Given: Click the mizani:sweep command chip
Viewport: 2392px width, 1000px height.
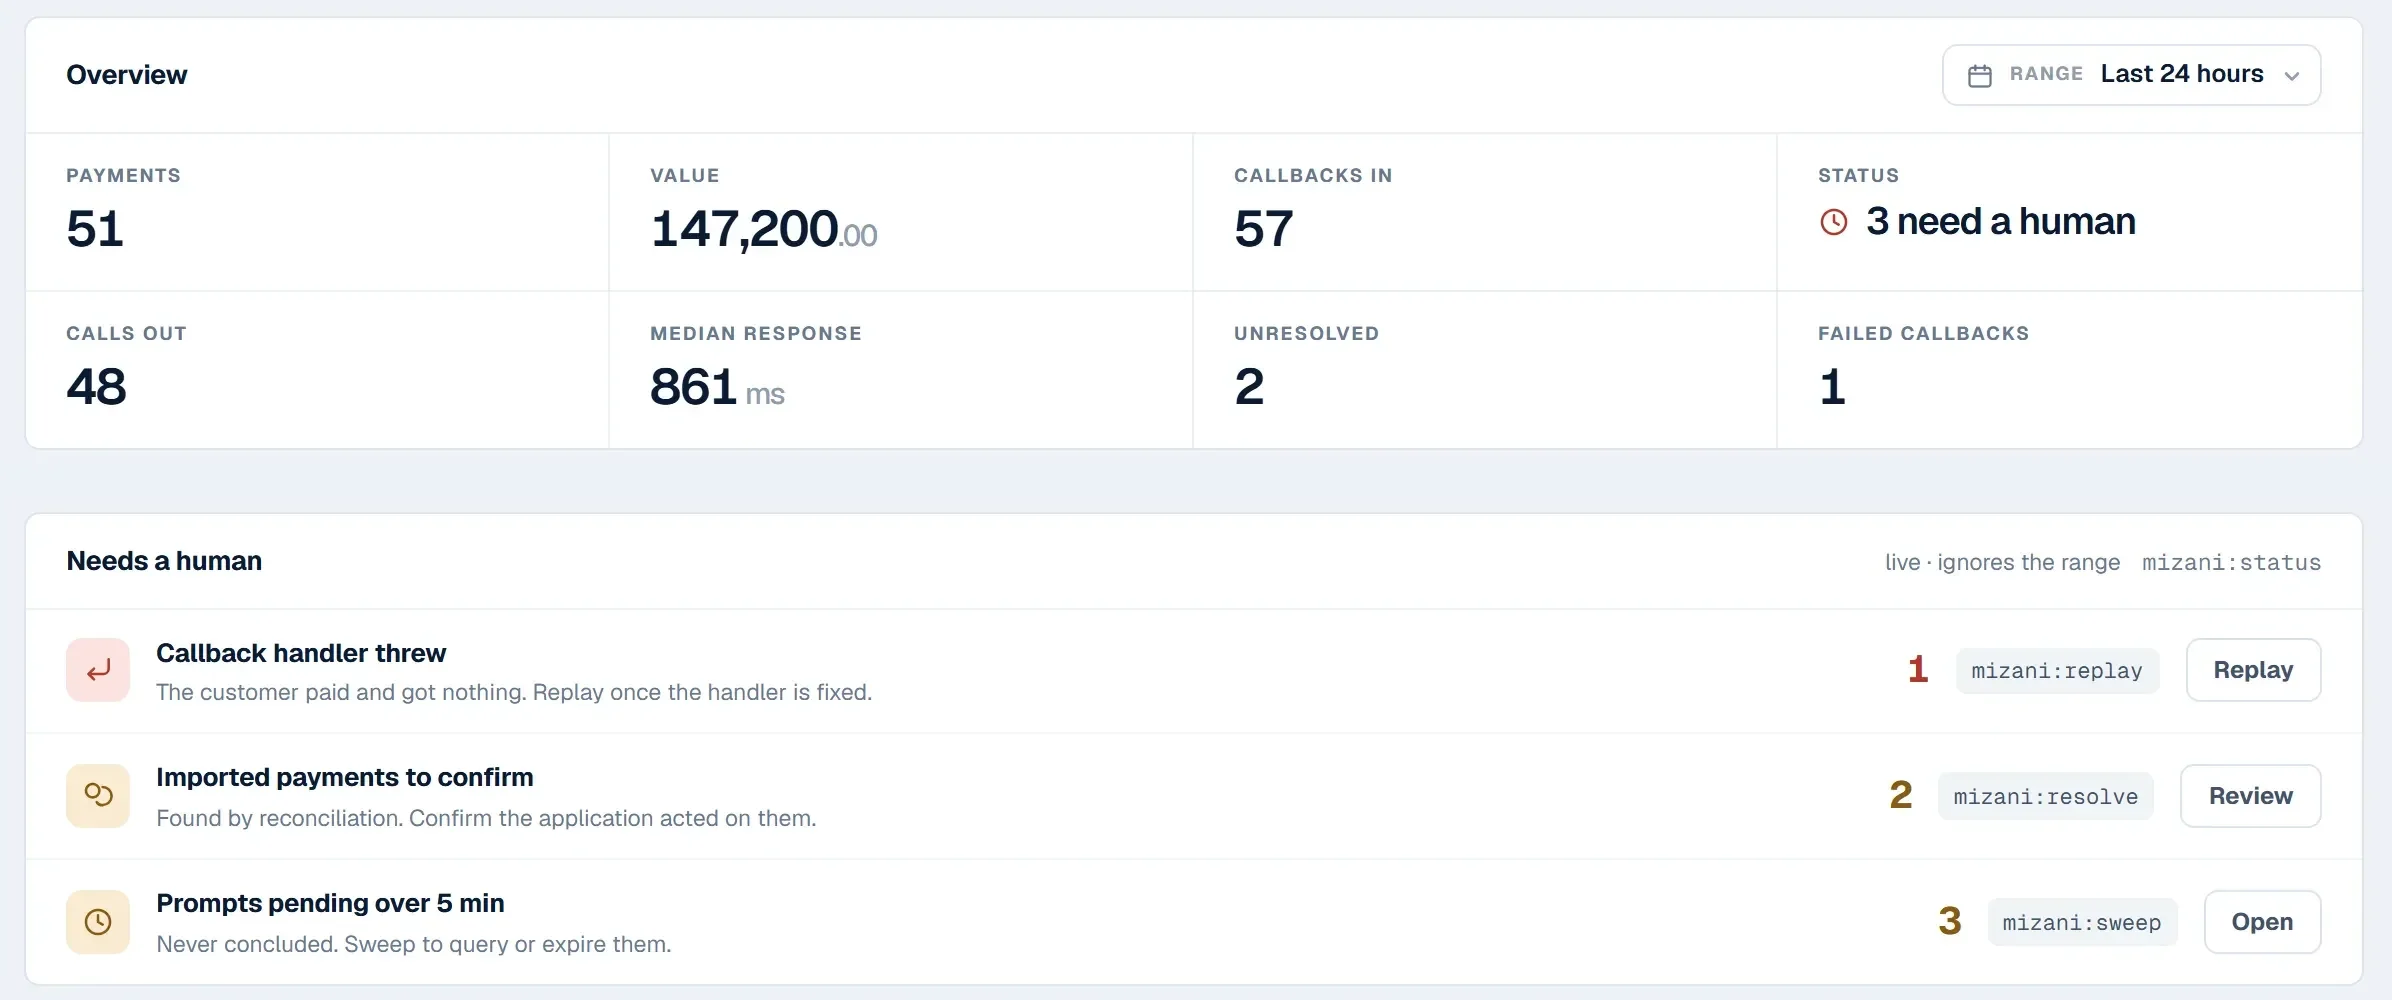Looking at the screenshot, I should click(2082, 923).
